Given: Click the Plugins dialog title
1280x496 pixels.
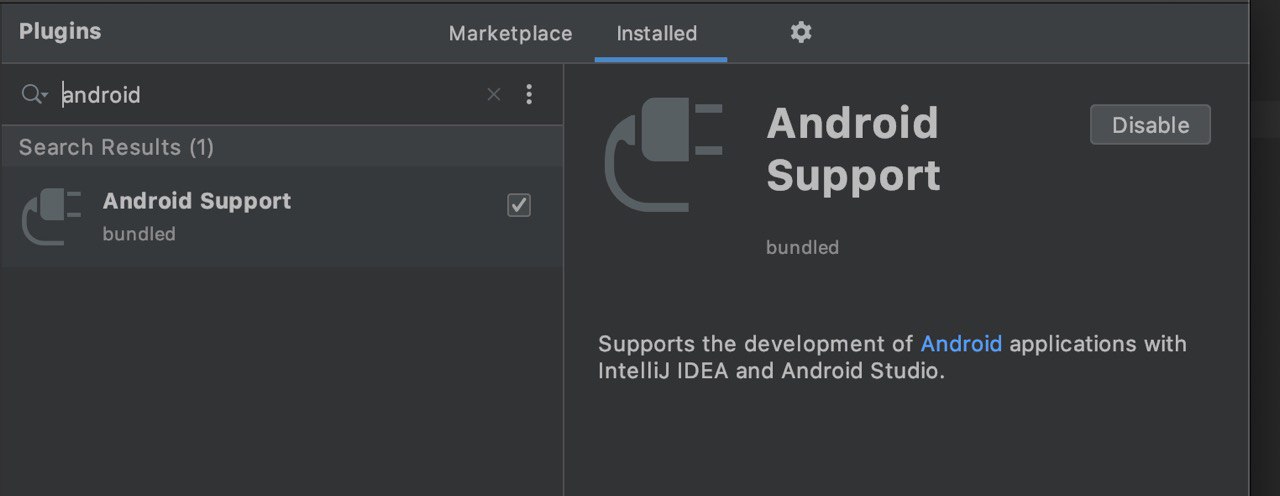Looking at the screenshot, I should (x=60, y=31).
